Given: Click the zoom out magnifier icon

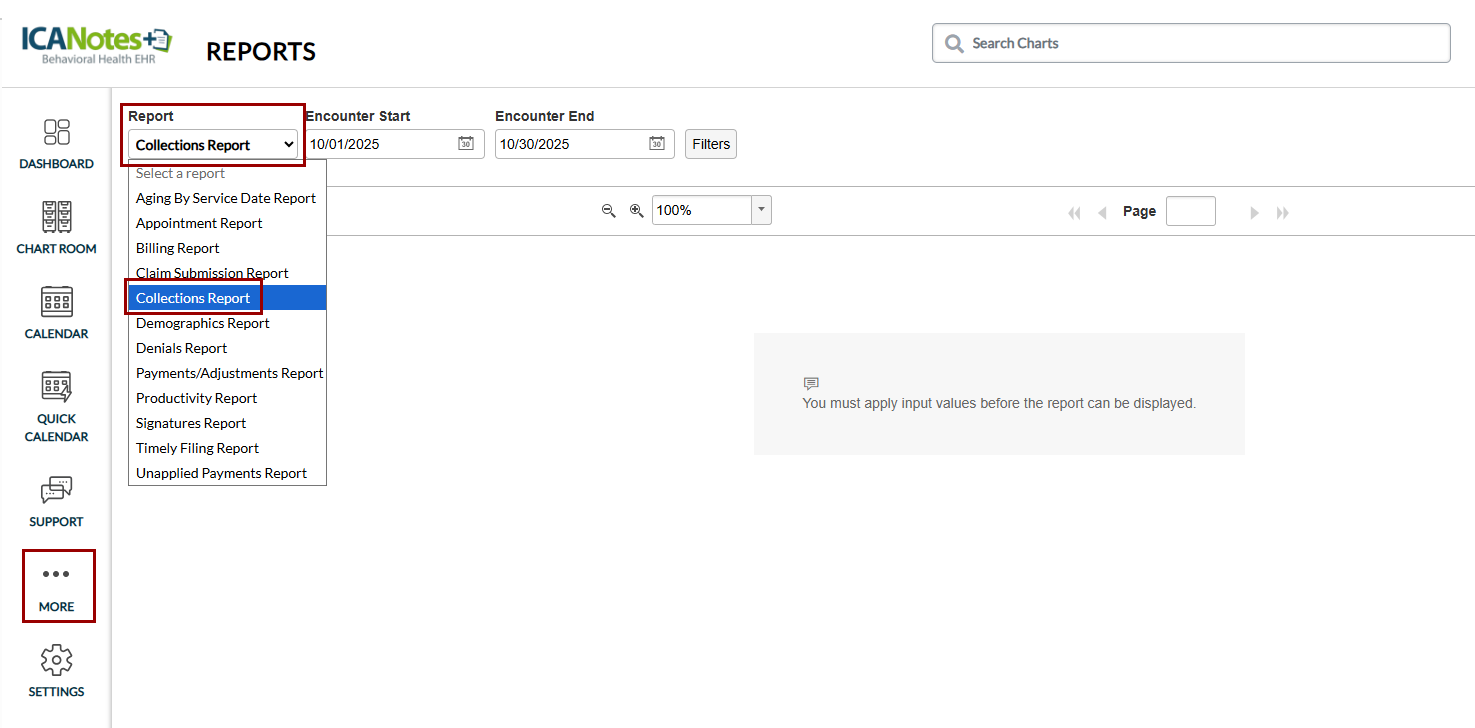Looking at the screenshot, I should coord(608,211).
